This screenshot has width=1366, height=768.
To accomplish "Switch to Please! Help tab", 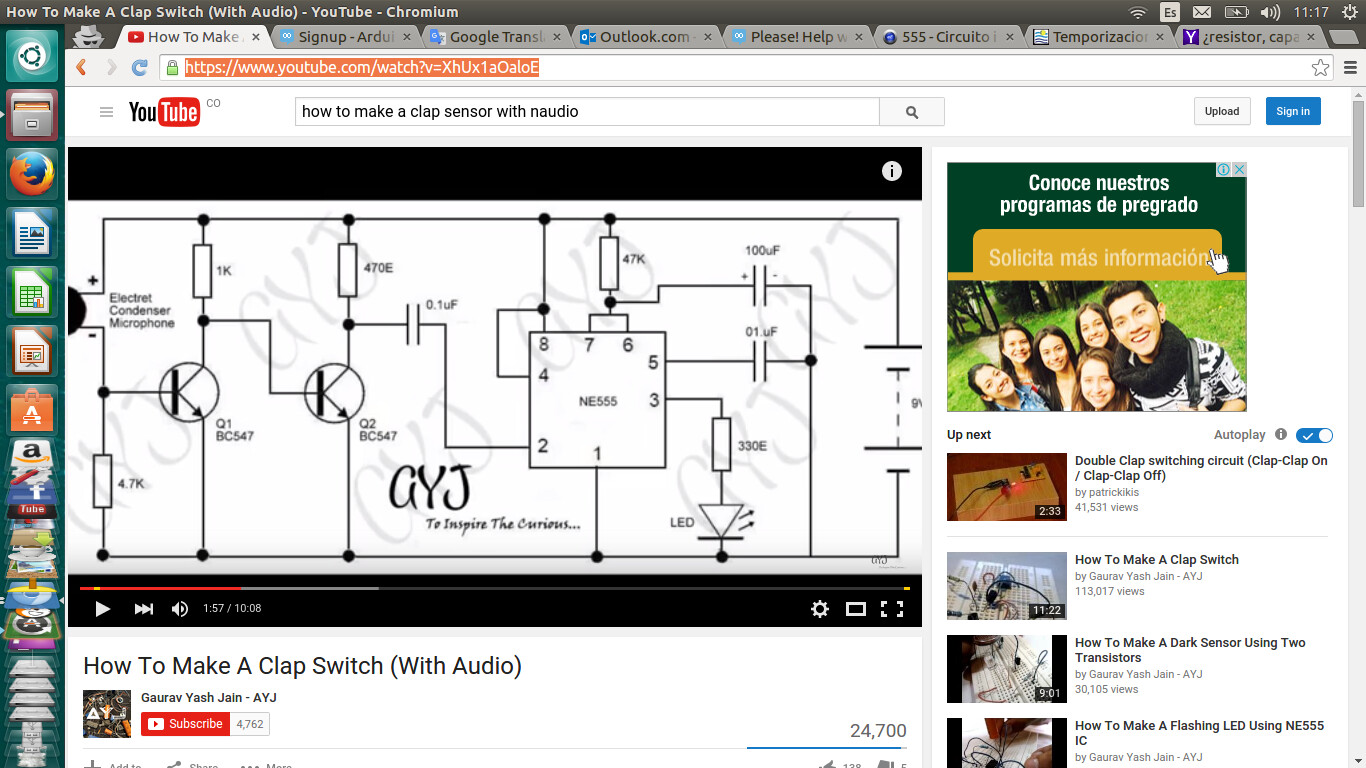I will [798, 37].
